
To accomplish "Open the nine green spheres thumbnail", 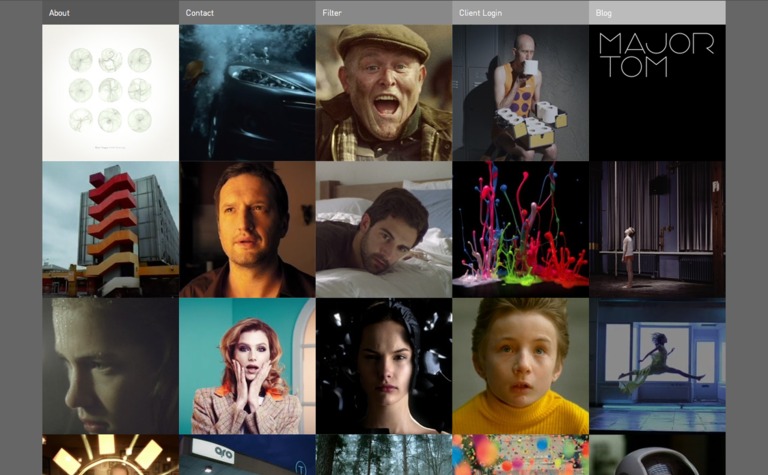I will click(x=110, y=93).
